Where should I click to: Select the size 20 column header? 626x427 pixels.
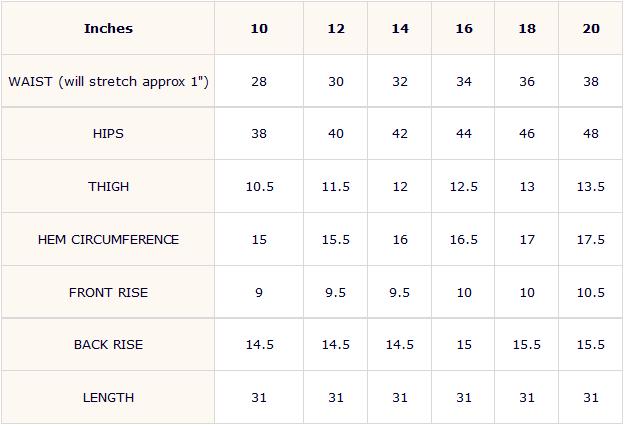[x=590, y=28]
